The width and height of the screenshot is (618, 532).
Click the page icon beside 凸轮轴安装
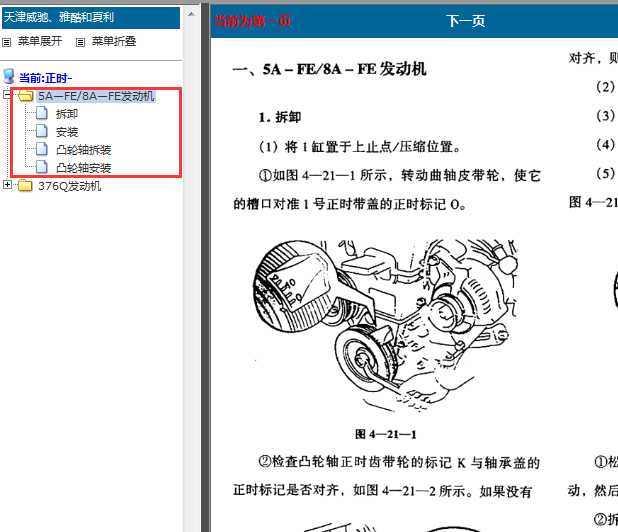(x=42, y=167)
